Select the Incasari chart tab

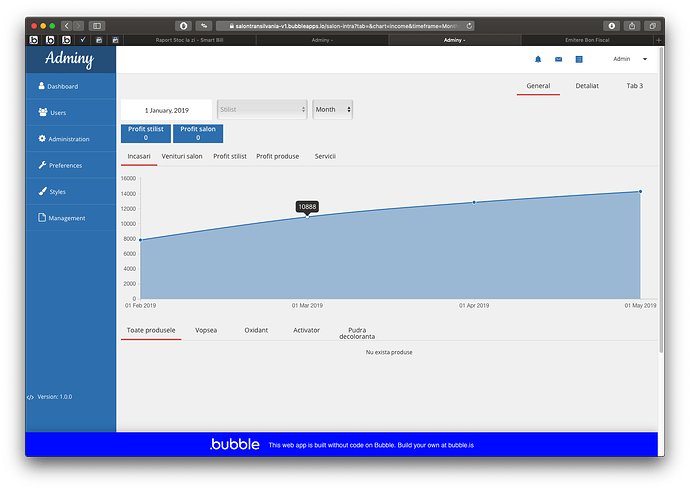139,156
